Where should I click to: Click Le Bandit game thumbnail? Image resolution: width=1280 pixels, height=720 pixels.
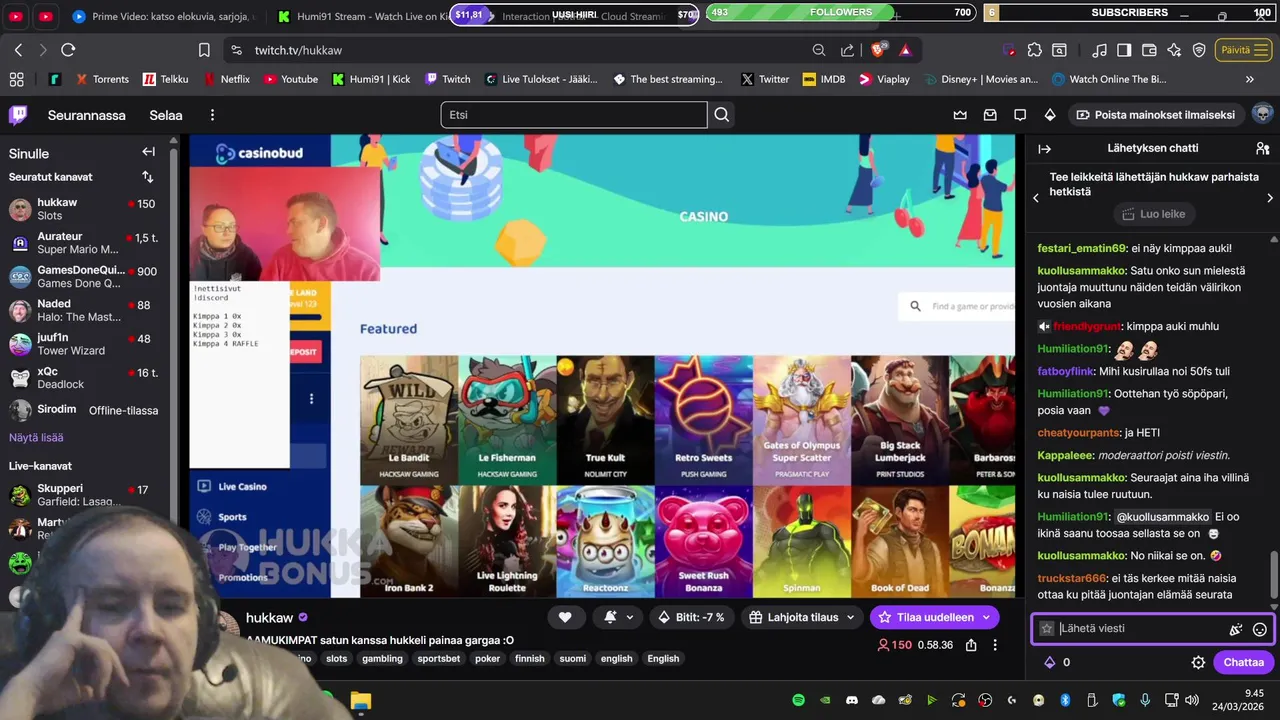pos(409,420)
